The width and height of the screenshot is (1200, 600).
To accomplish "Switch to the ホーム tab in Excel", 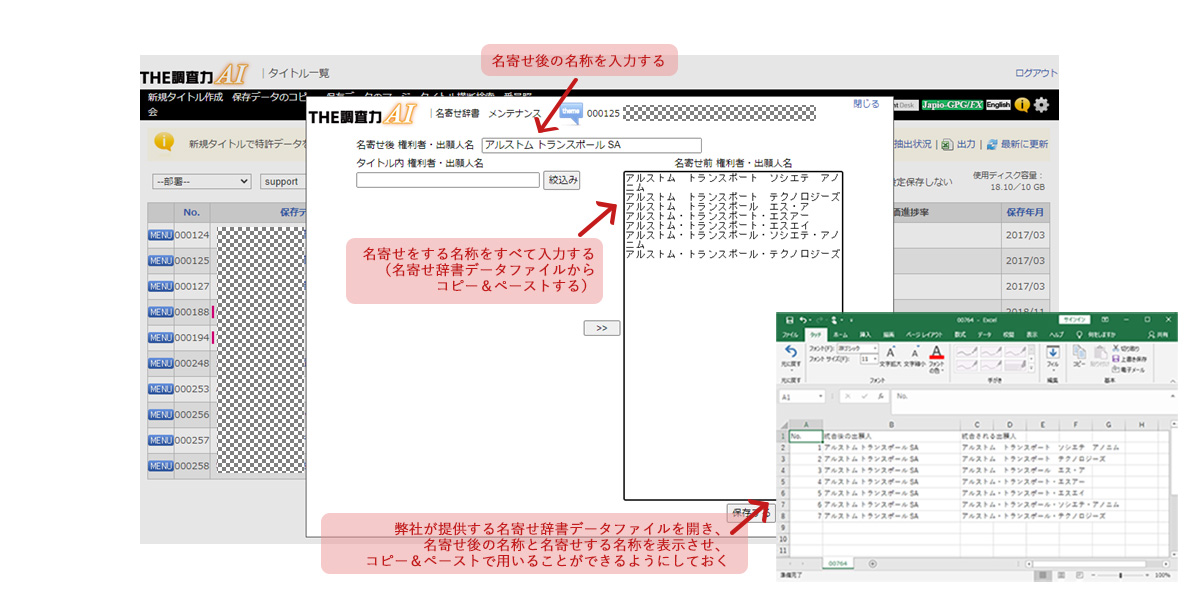I will (x=840, y=335).
